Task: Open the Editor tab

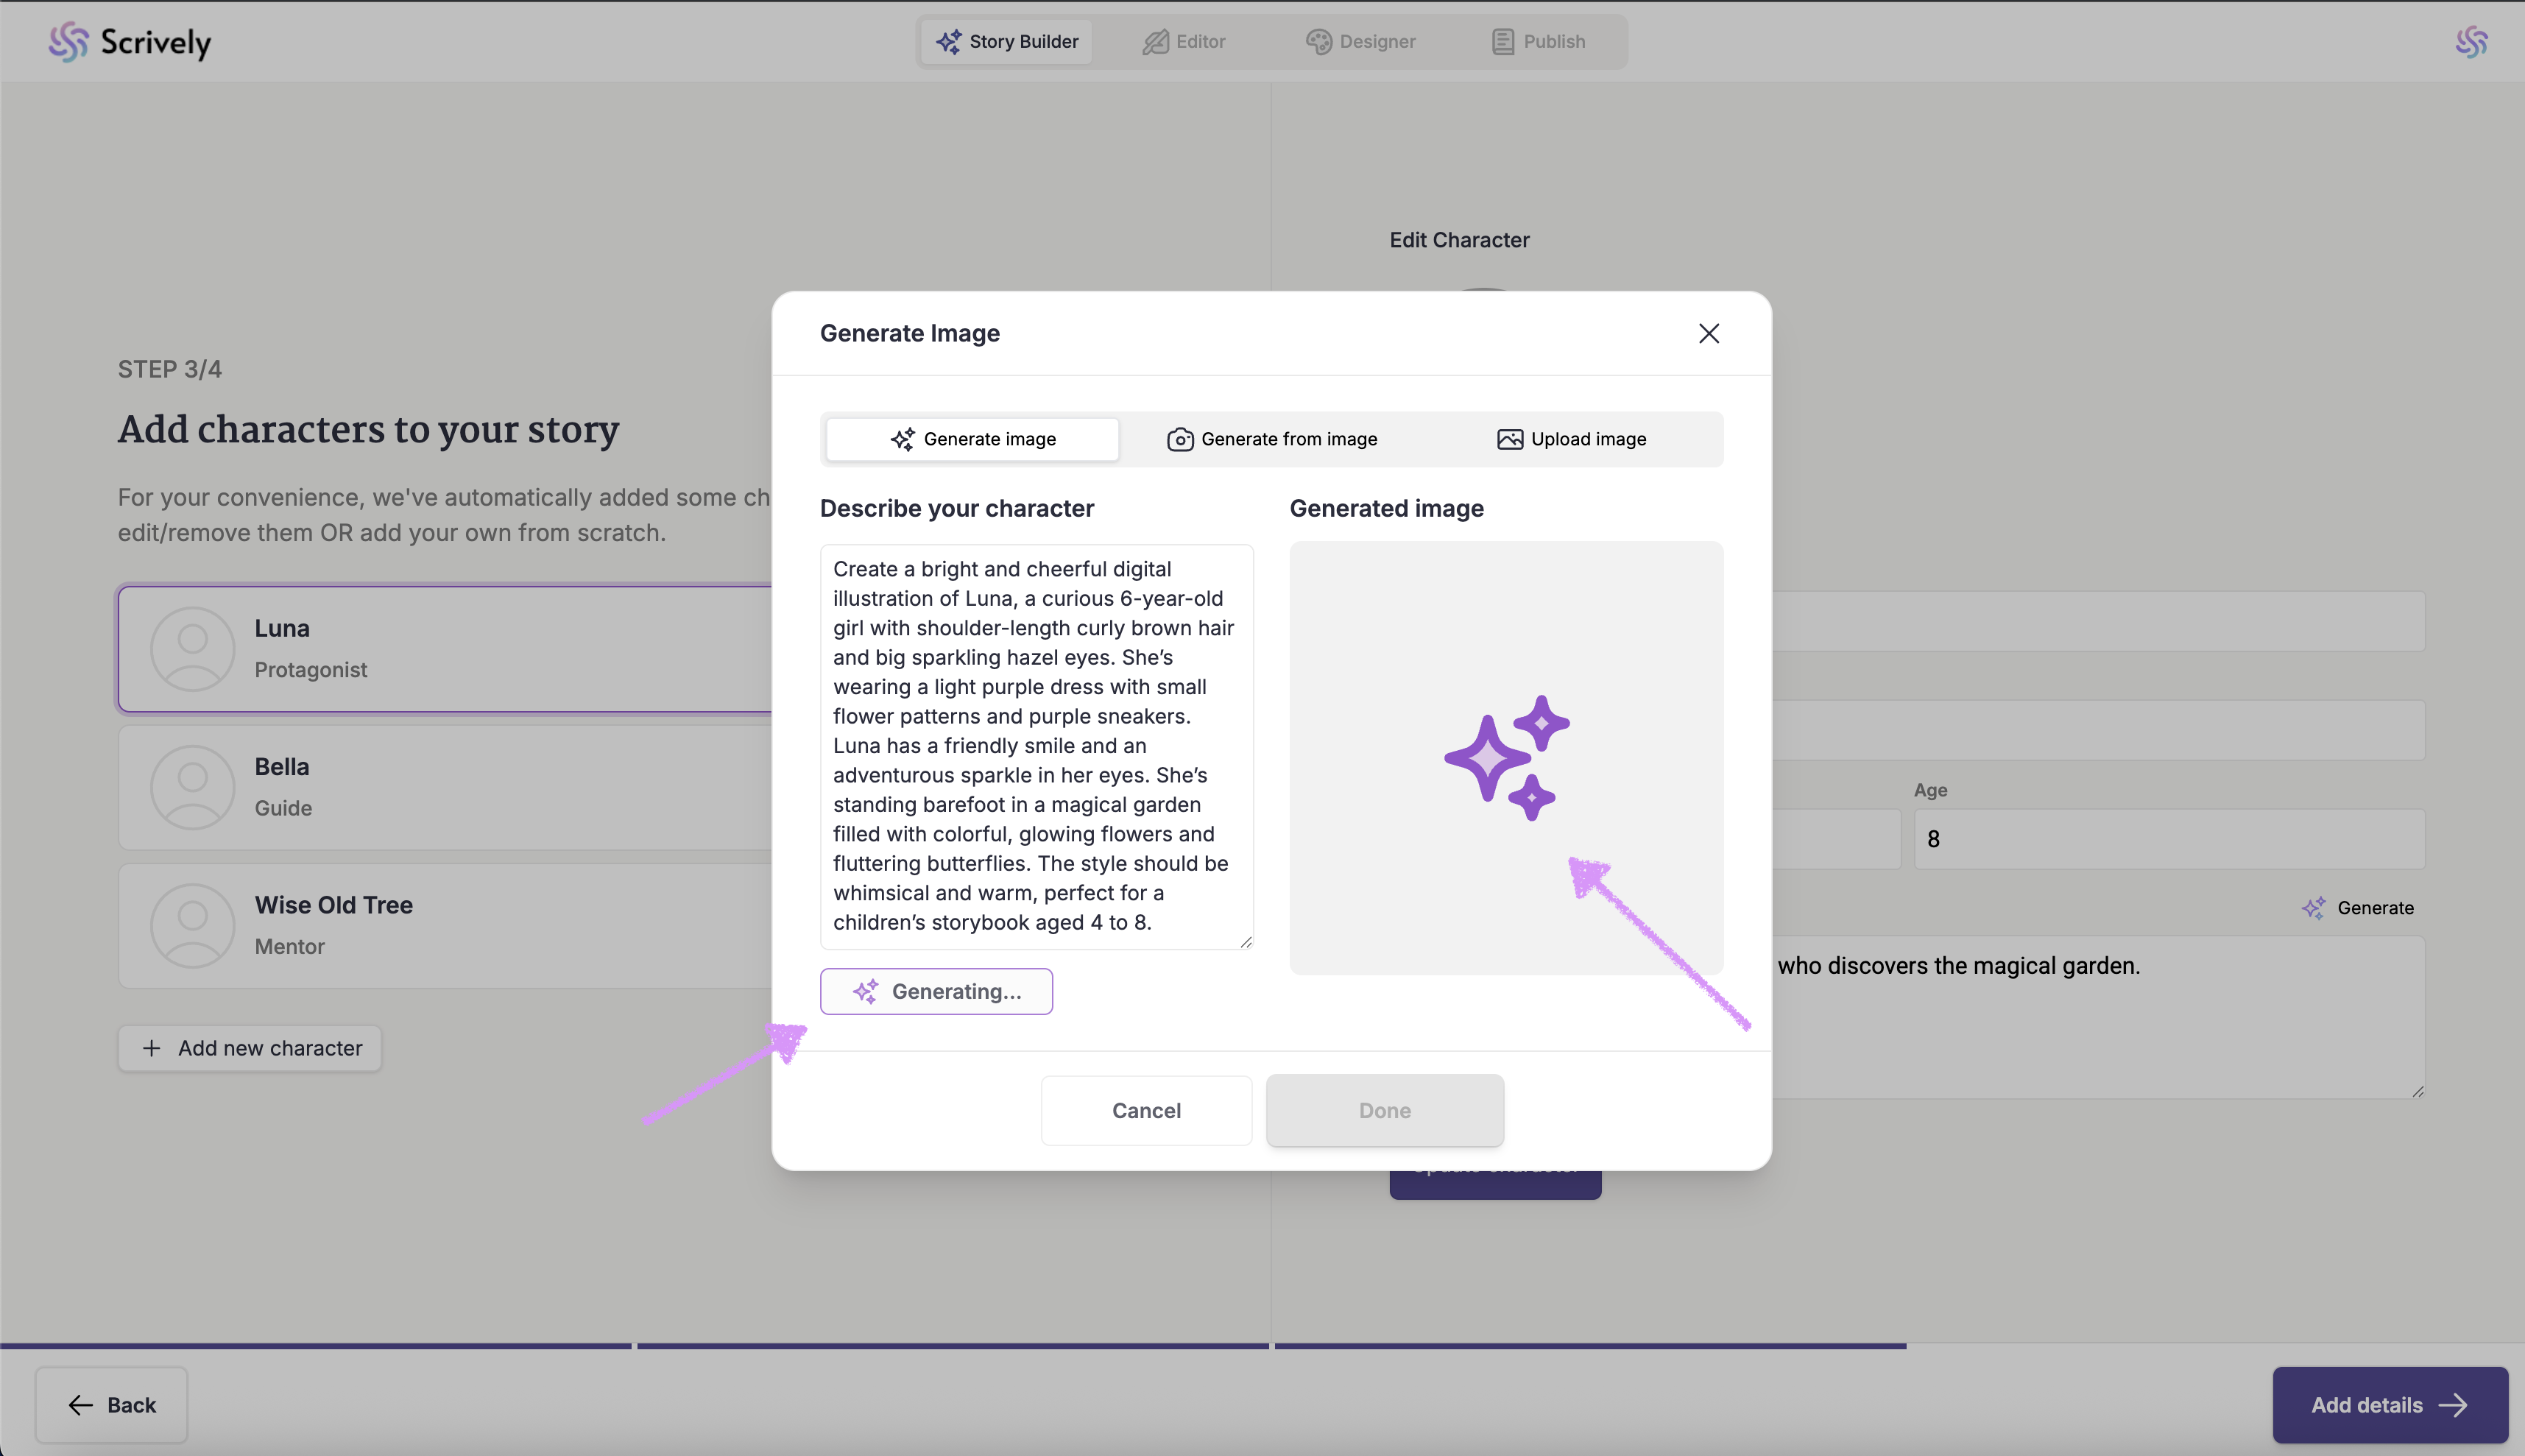Action: (x=1184, y=42)
